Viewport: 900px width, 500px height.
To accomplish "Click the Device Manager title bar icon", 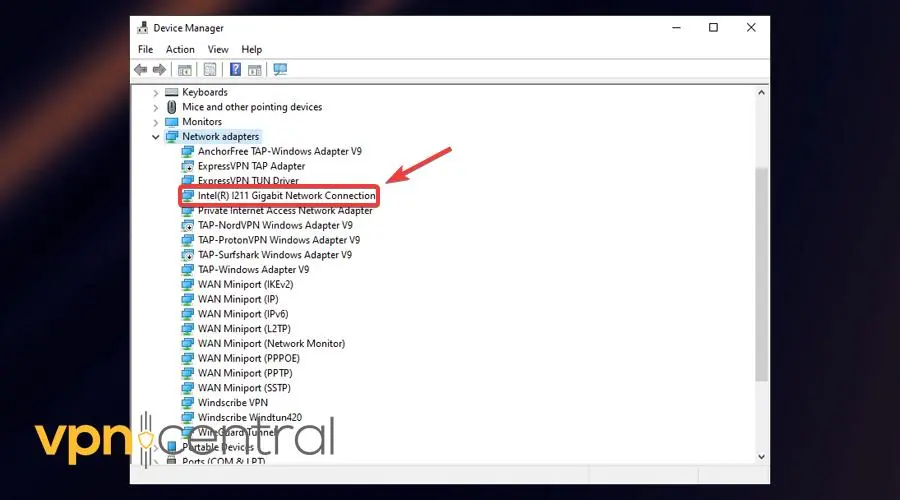I will click(142, 28).
